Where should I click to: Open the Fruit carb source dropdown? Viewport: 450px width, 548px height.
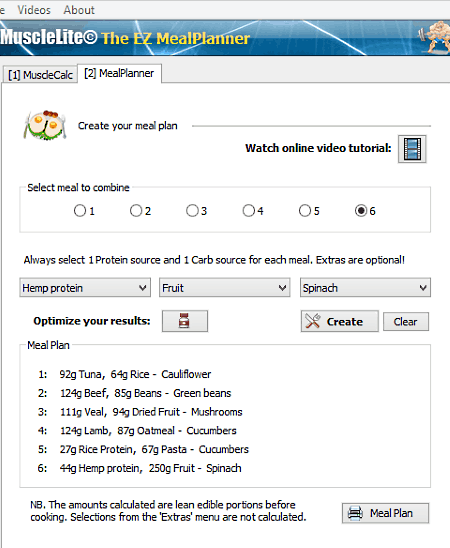click(x=225, y=288)
